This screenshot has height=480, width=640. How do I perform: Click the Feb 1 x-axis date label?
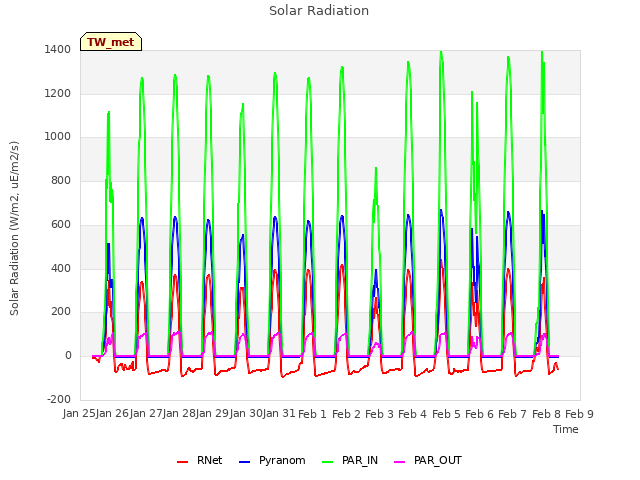click(x=312, y=414)
